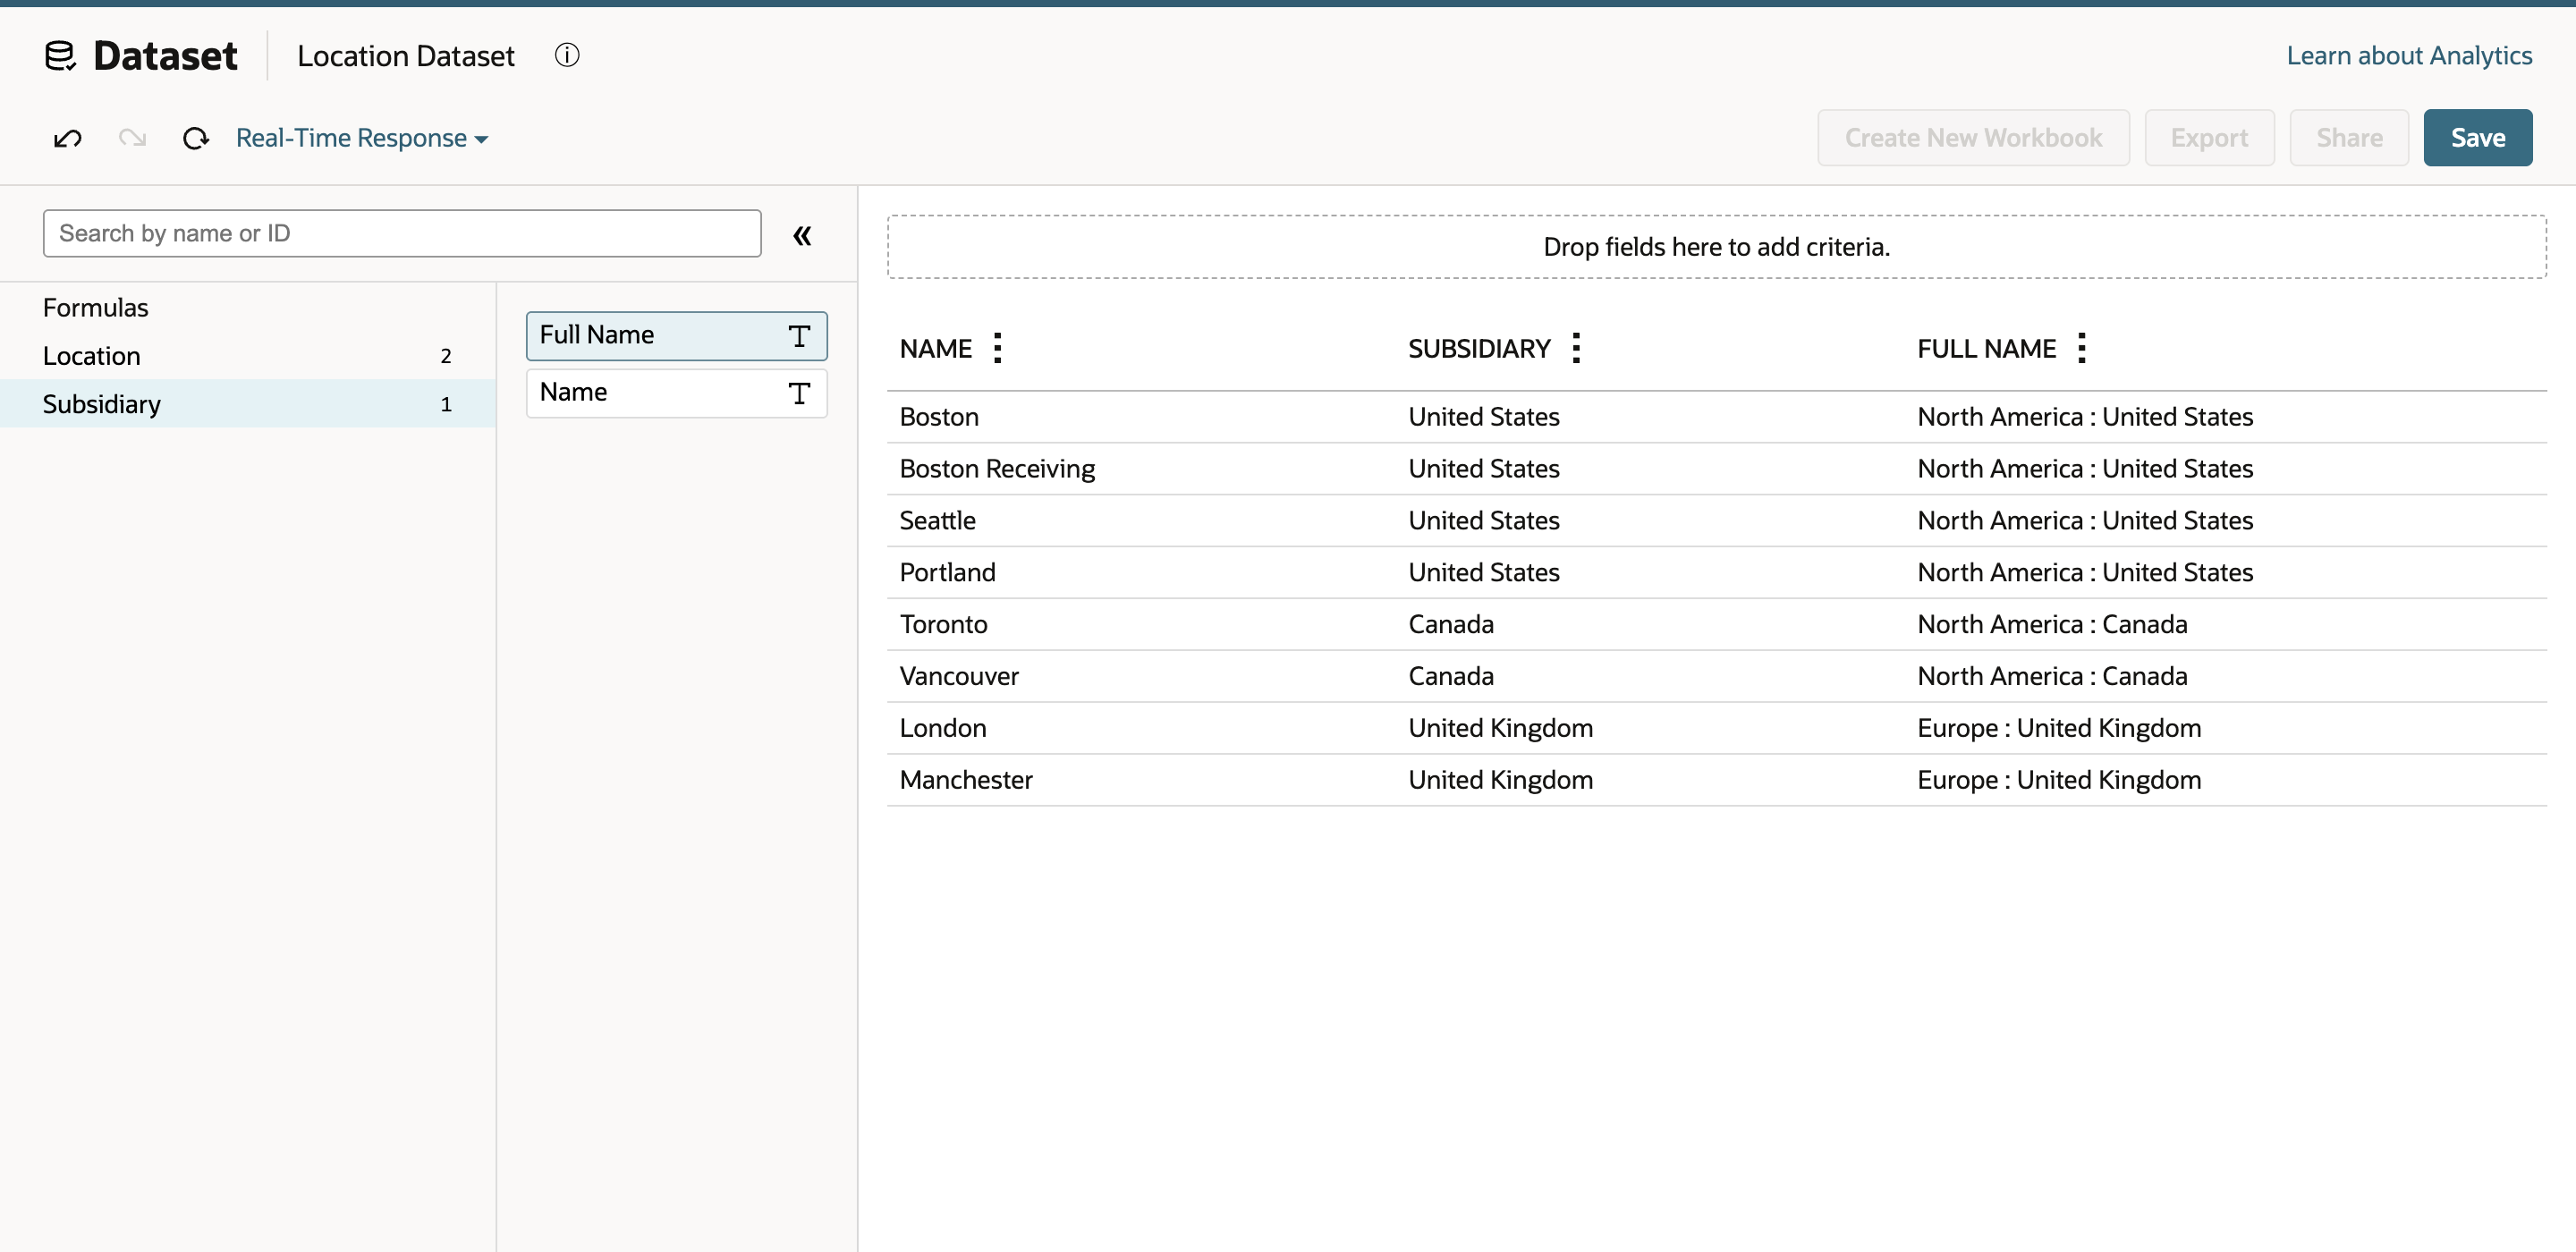
Task: Click the Manchester name cell
Action: (x=966, y=781)
